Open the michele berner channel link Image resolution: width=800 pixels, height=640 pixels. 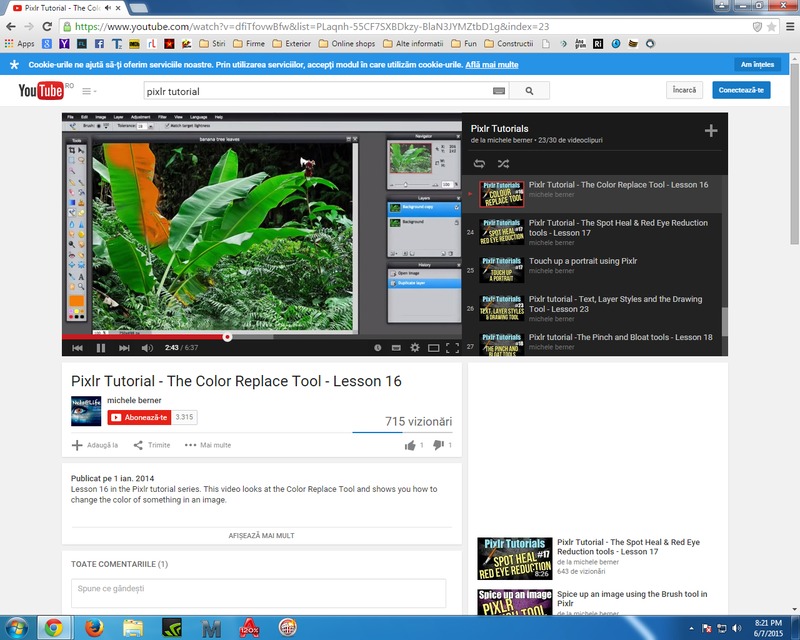pos(134,401)
